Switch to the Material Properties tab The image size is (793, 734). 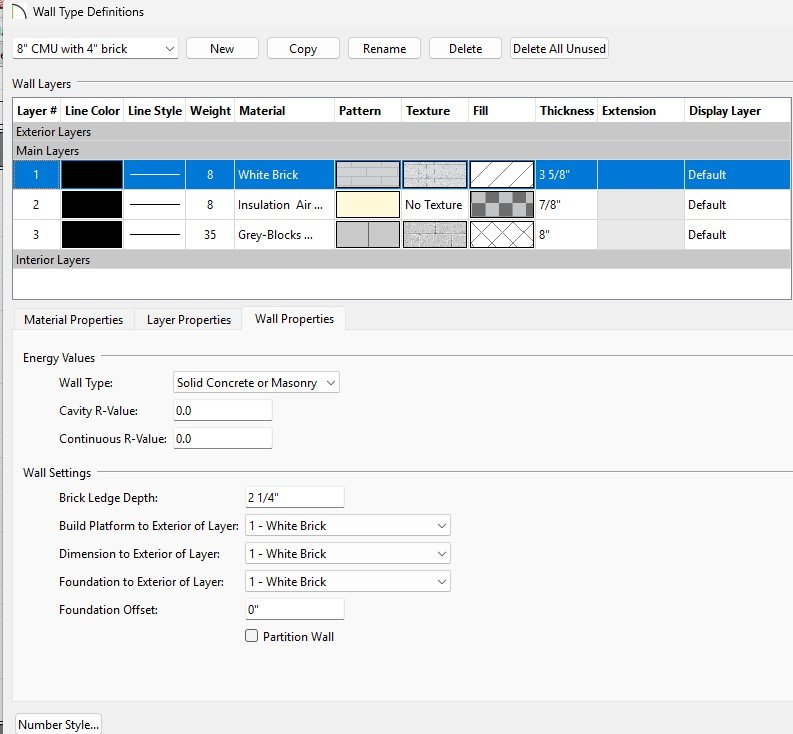click(73, 320)
